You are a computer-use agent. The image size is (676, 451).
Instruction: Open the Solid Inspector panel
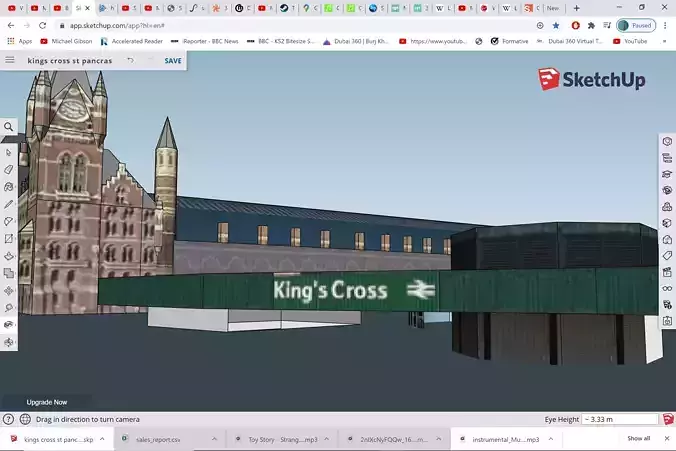click(x=667, y=305)
